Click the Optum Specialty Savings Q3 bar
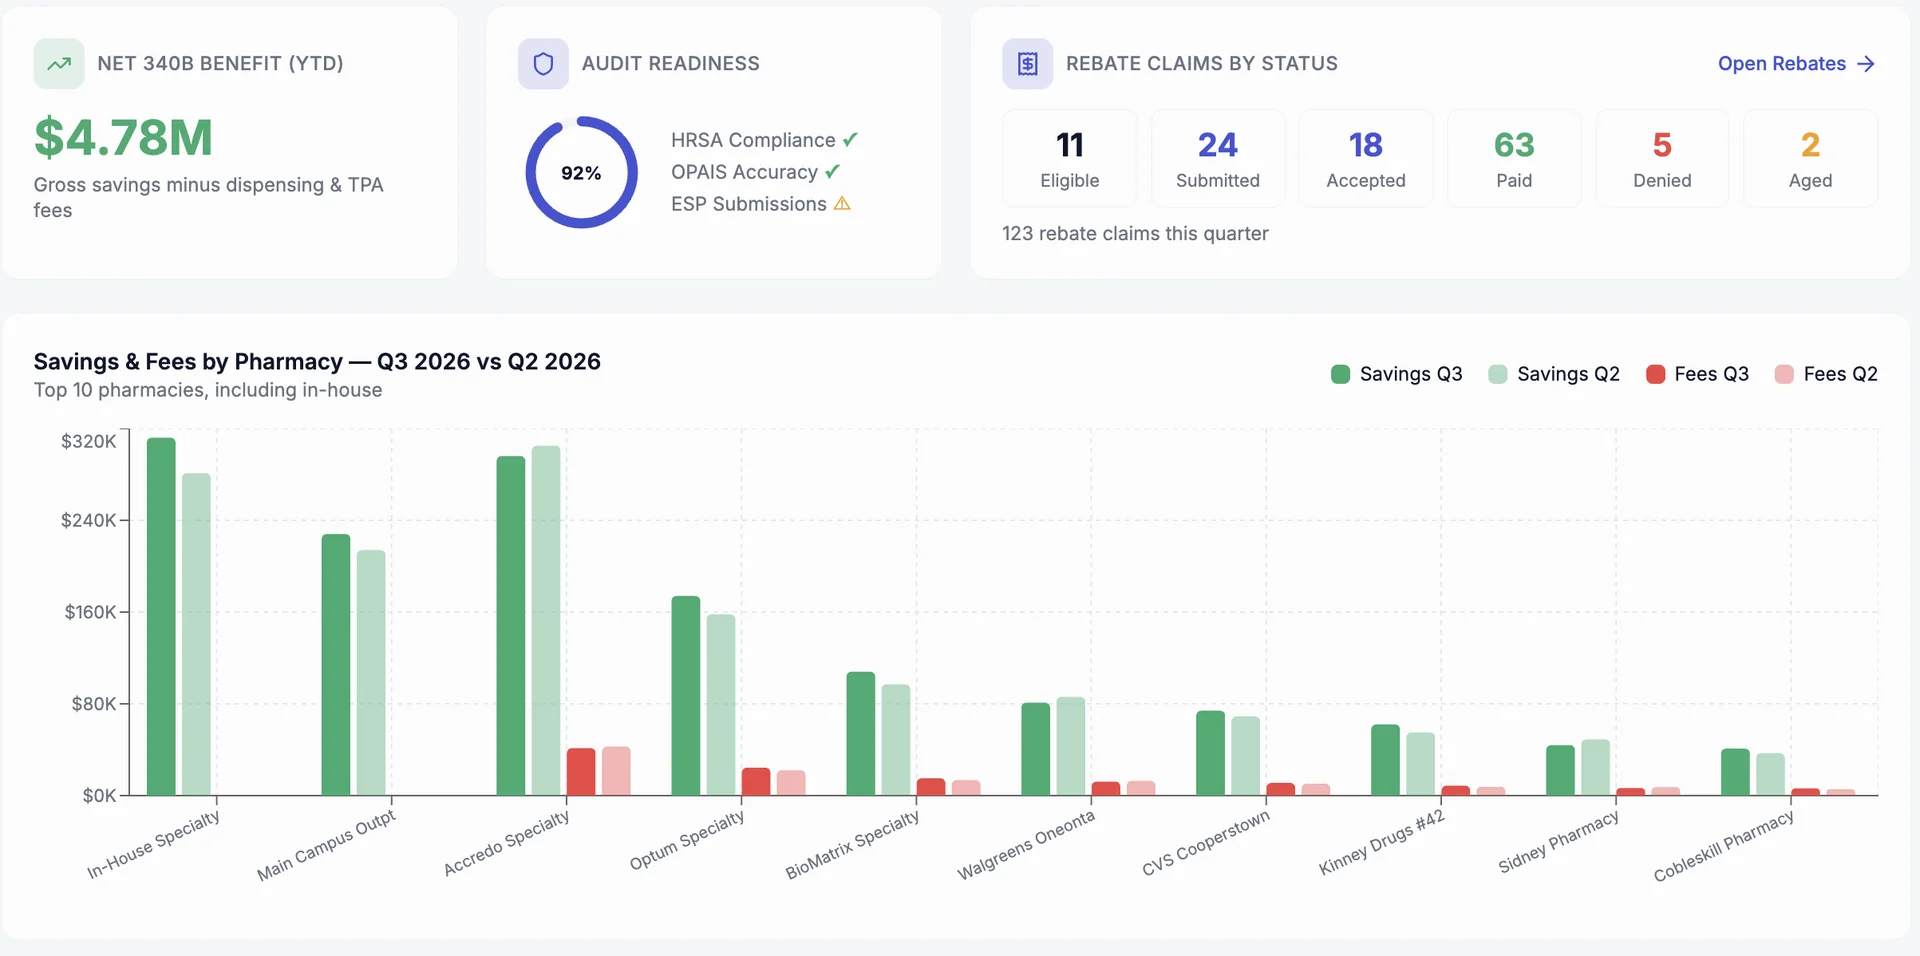Image resolution: width=1920 pixels, height=956 pixels. [686, 696]
